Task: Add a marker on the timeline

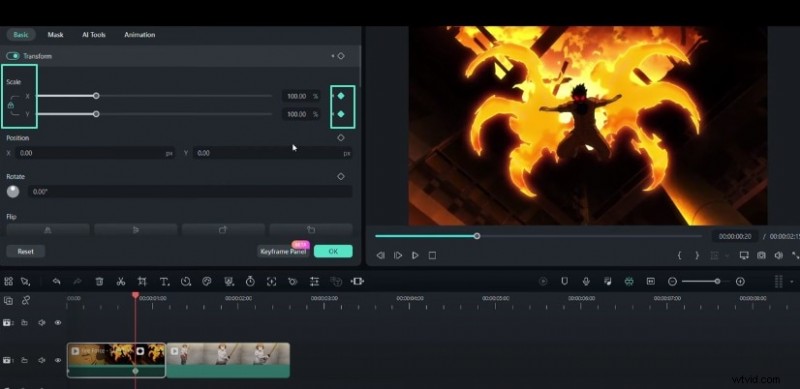Action: click(x=564, y=281)
